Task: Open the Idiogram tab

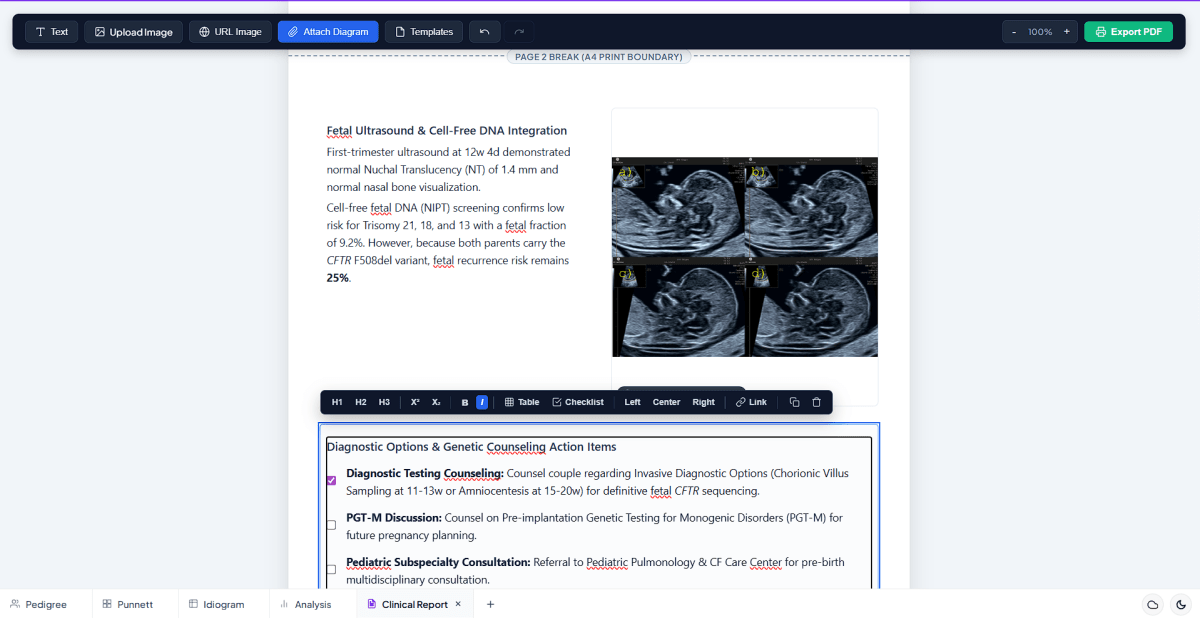Action: tap(217, 604)
